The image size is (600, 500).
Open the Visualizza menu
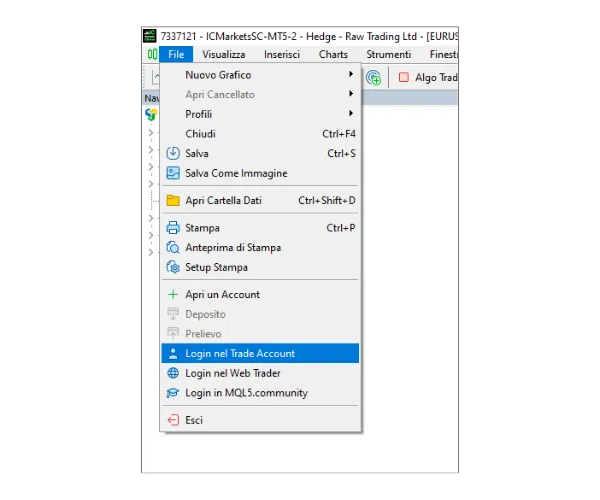[223, 54]
